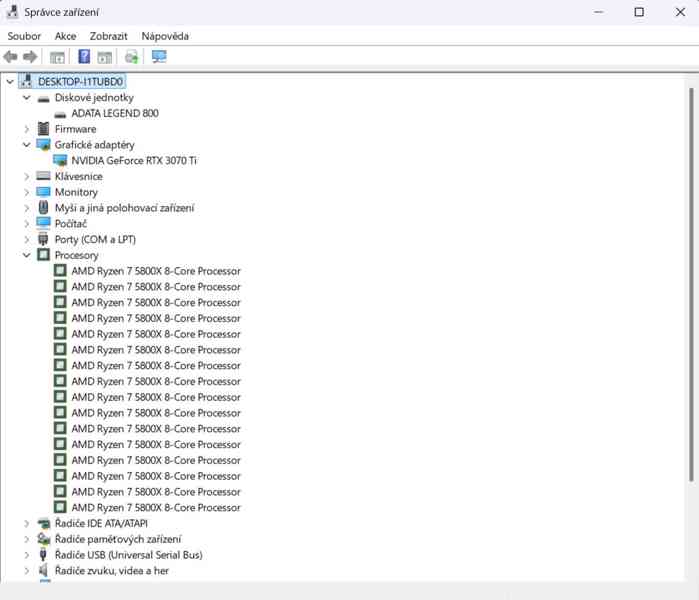Click the Řadiče IDE ATA/ATAPI controller icon
699x600 pixels.
[43, 523]
